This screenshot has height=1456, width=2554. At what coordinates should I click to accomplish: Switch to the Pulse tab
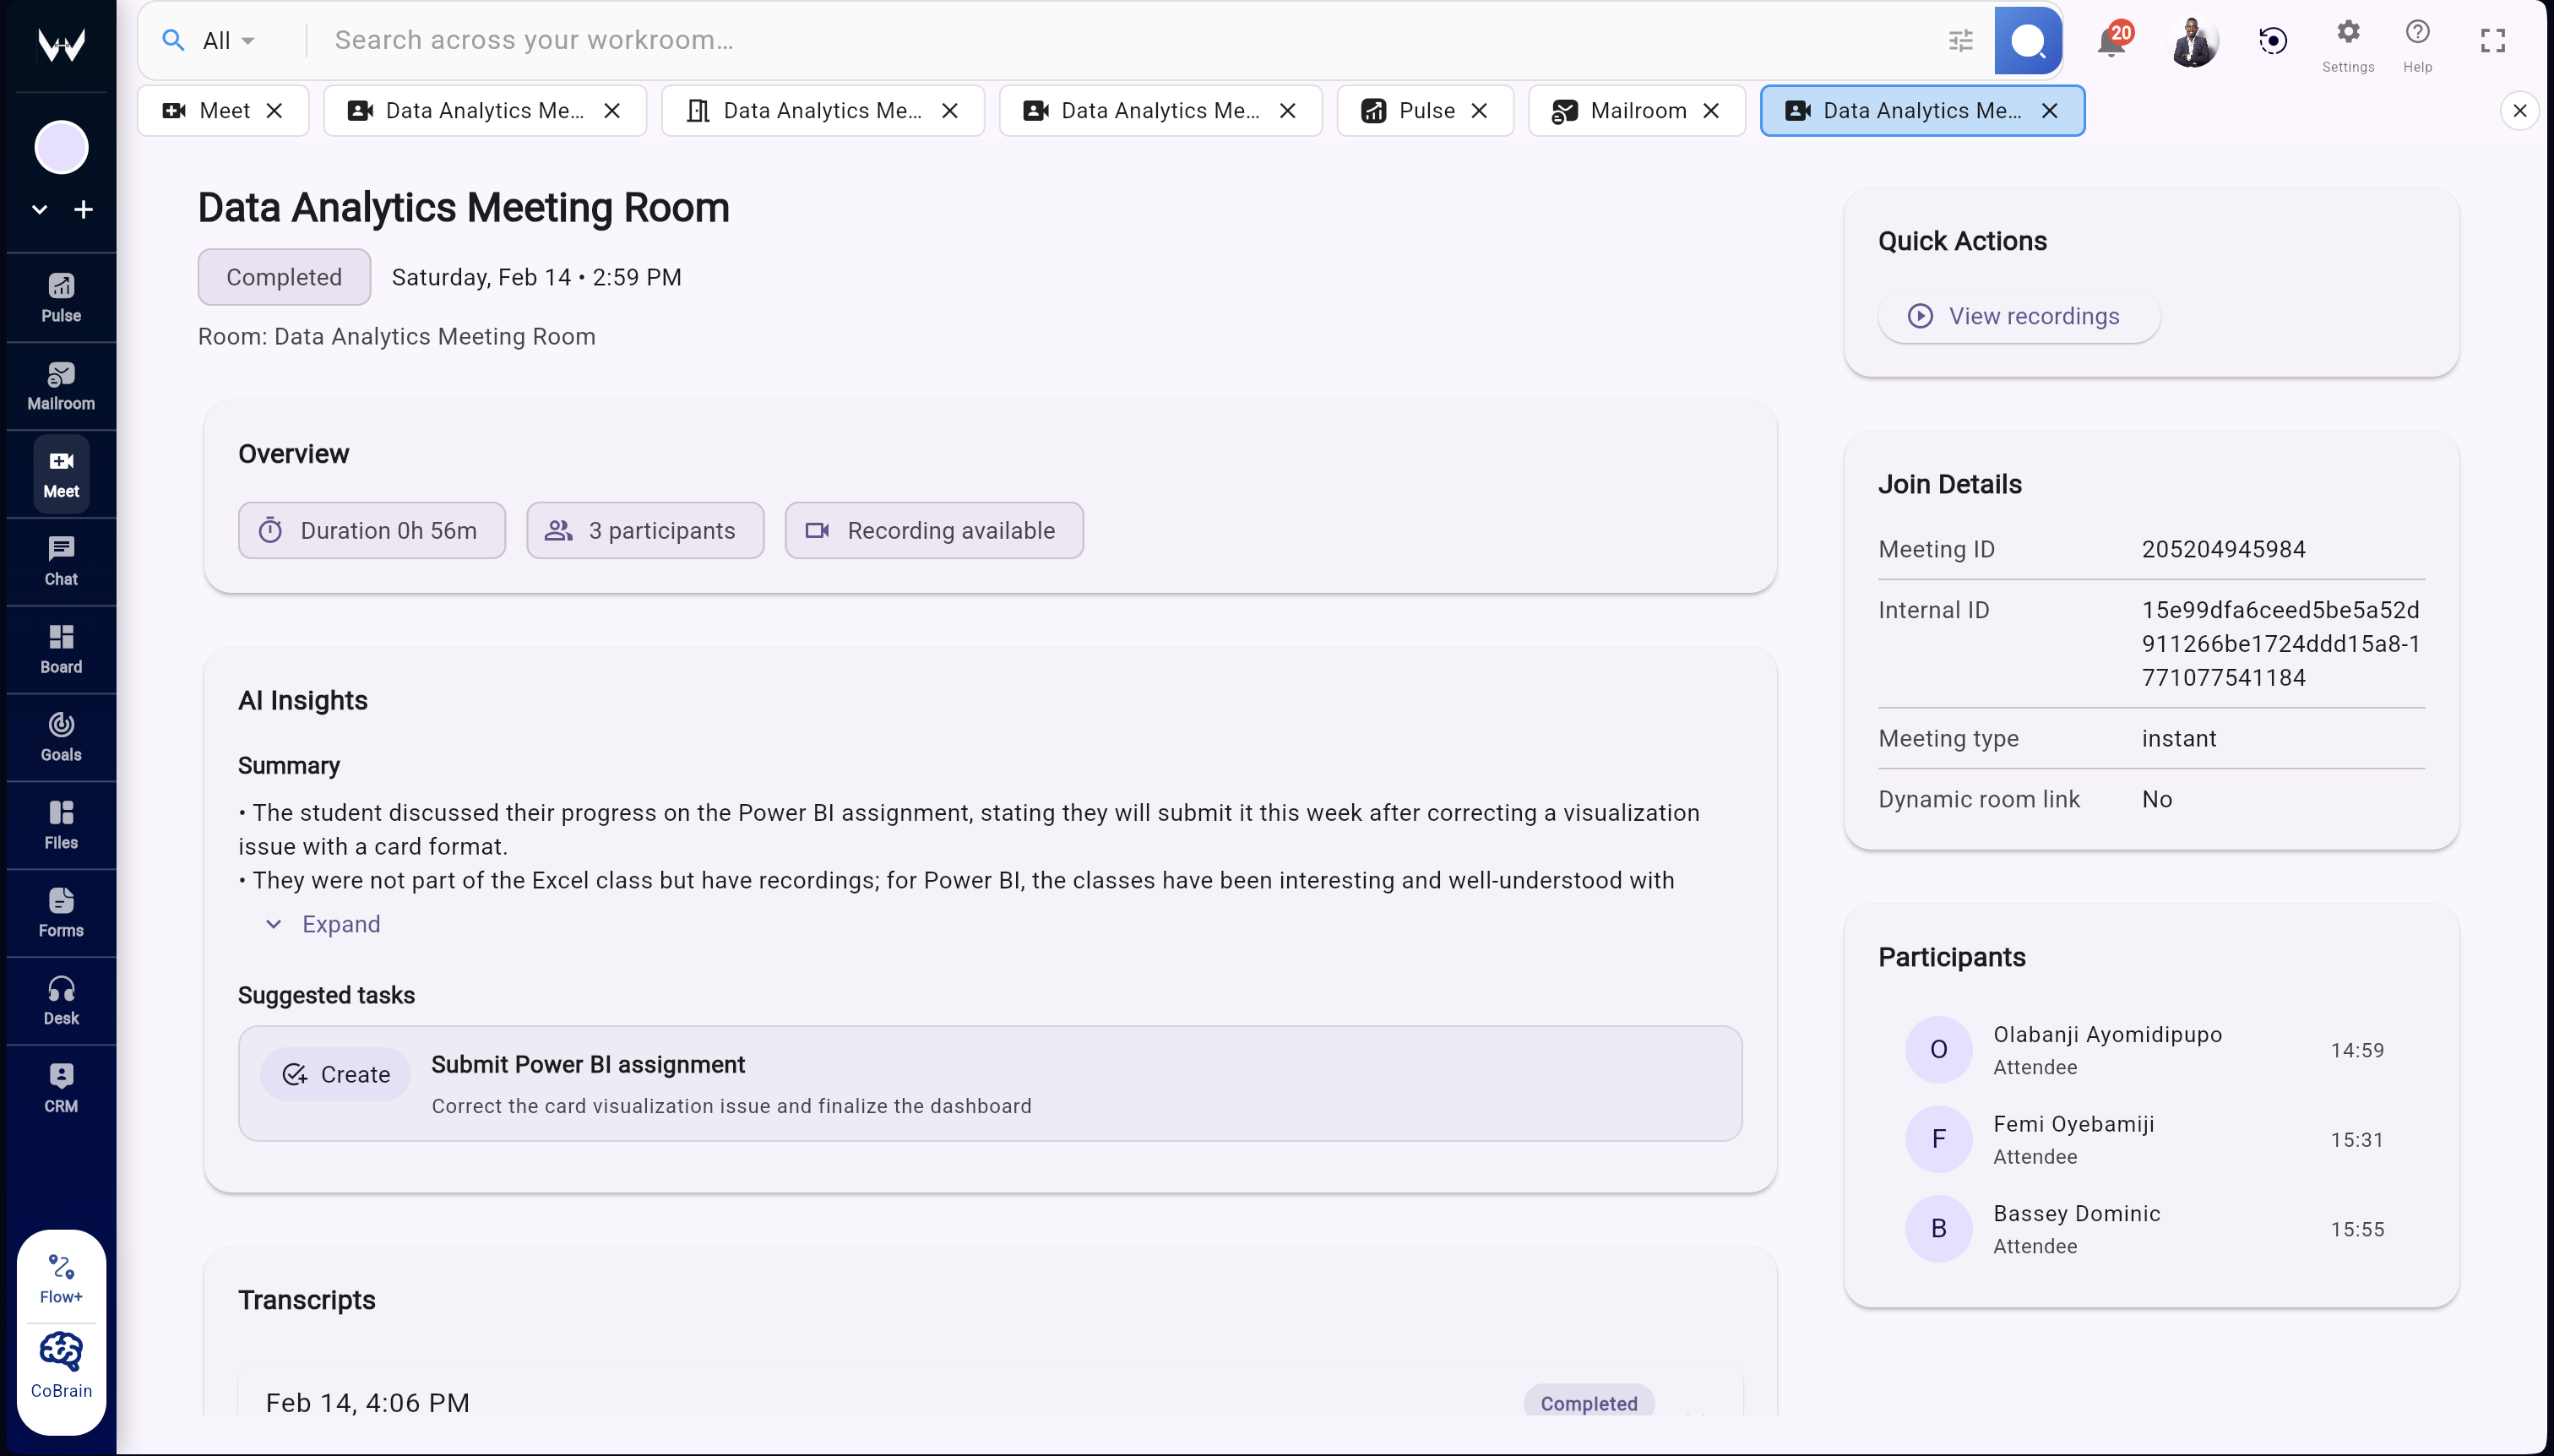(1424, 110)
